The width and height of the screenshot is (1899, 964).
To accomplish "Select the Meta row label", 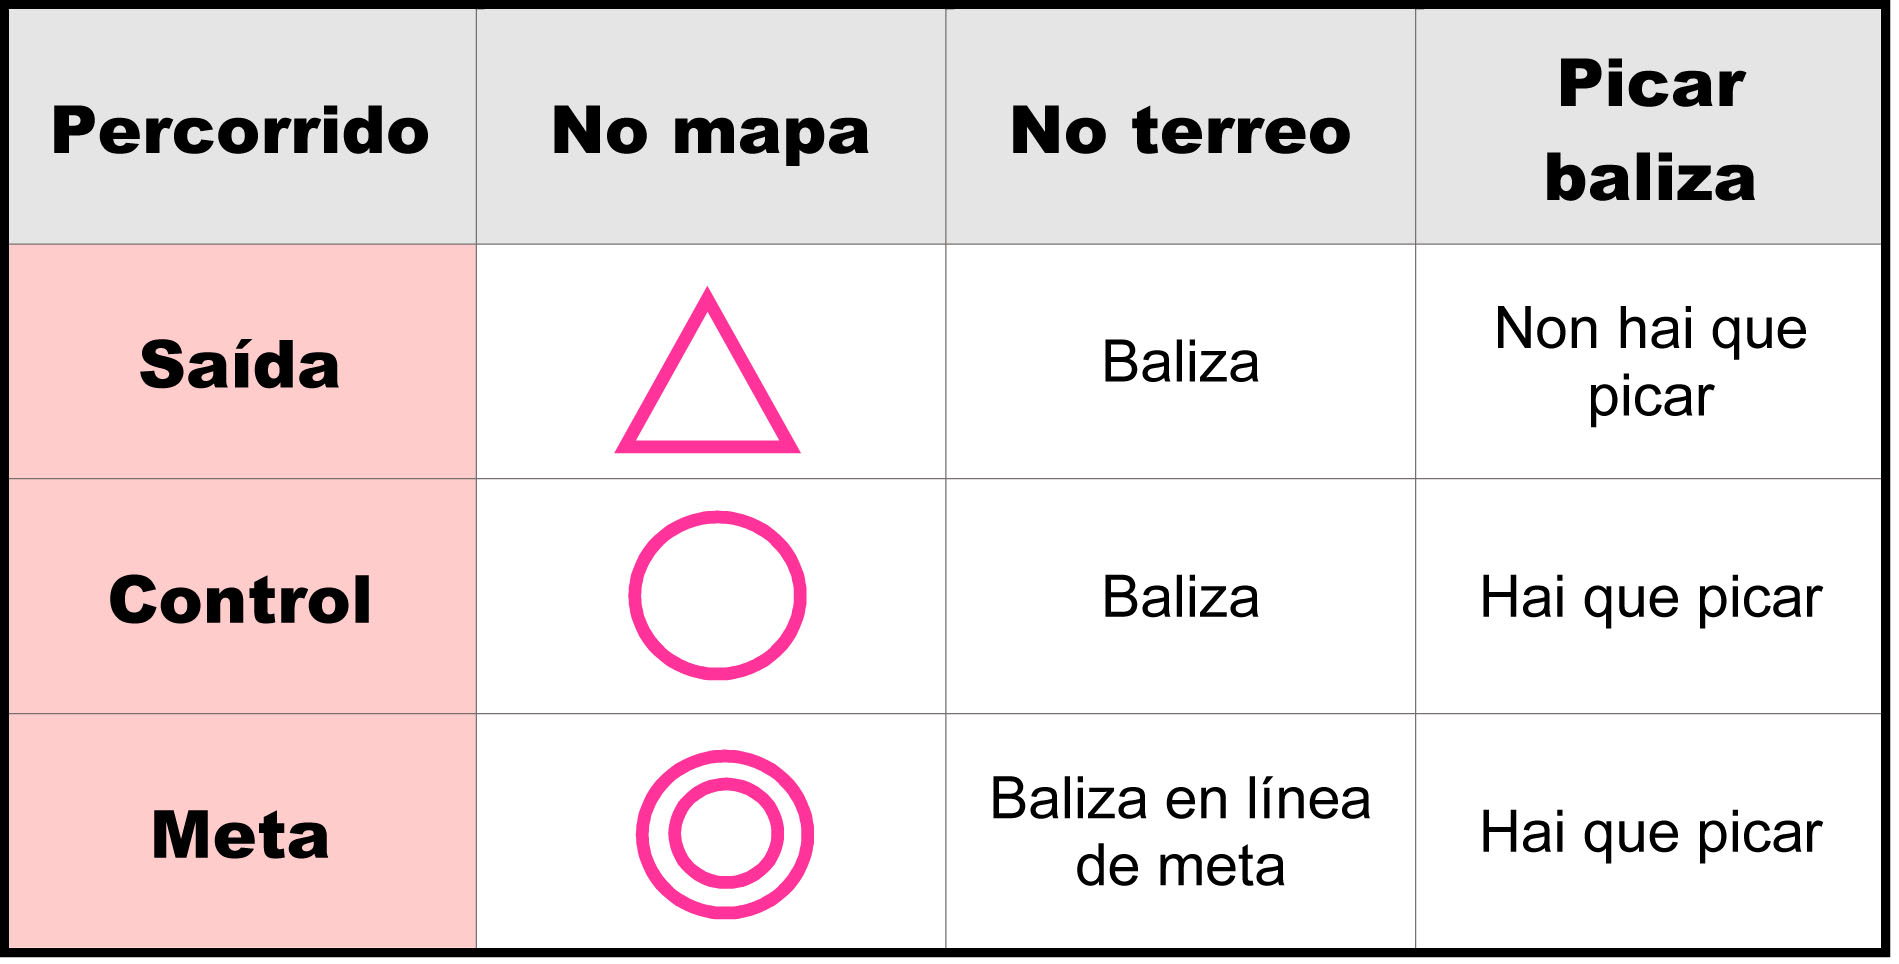I will pos(240,834).
